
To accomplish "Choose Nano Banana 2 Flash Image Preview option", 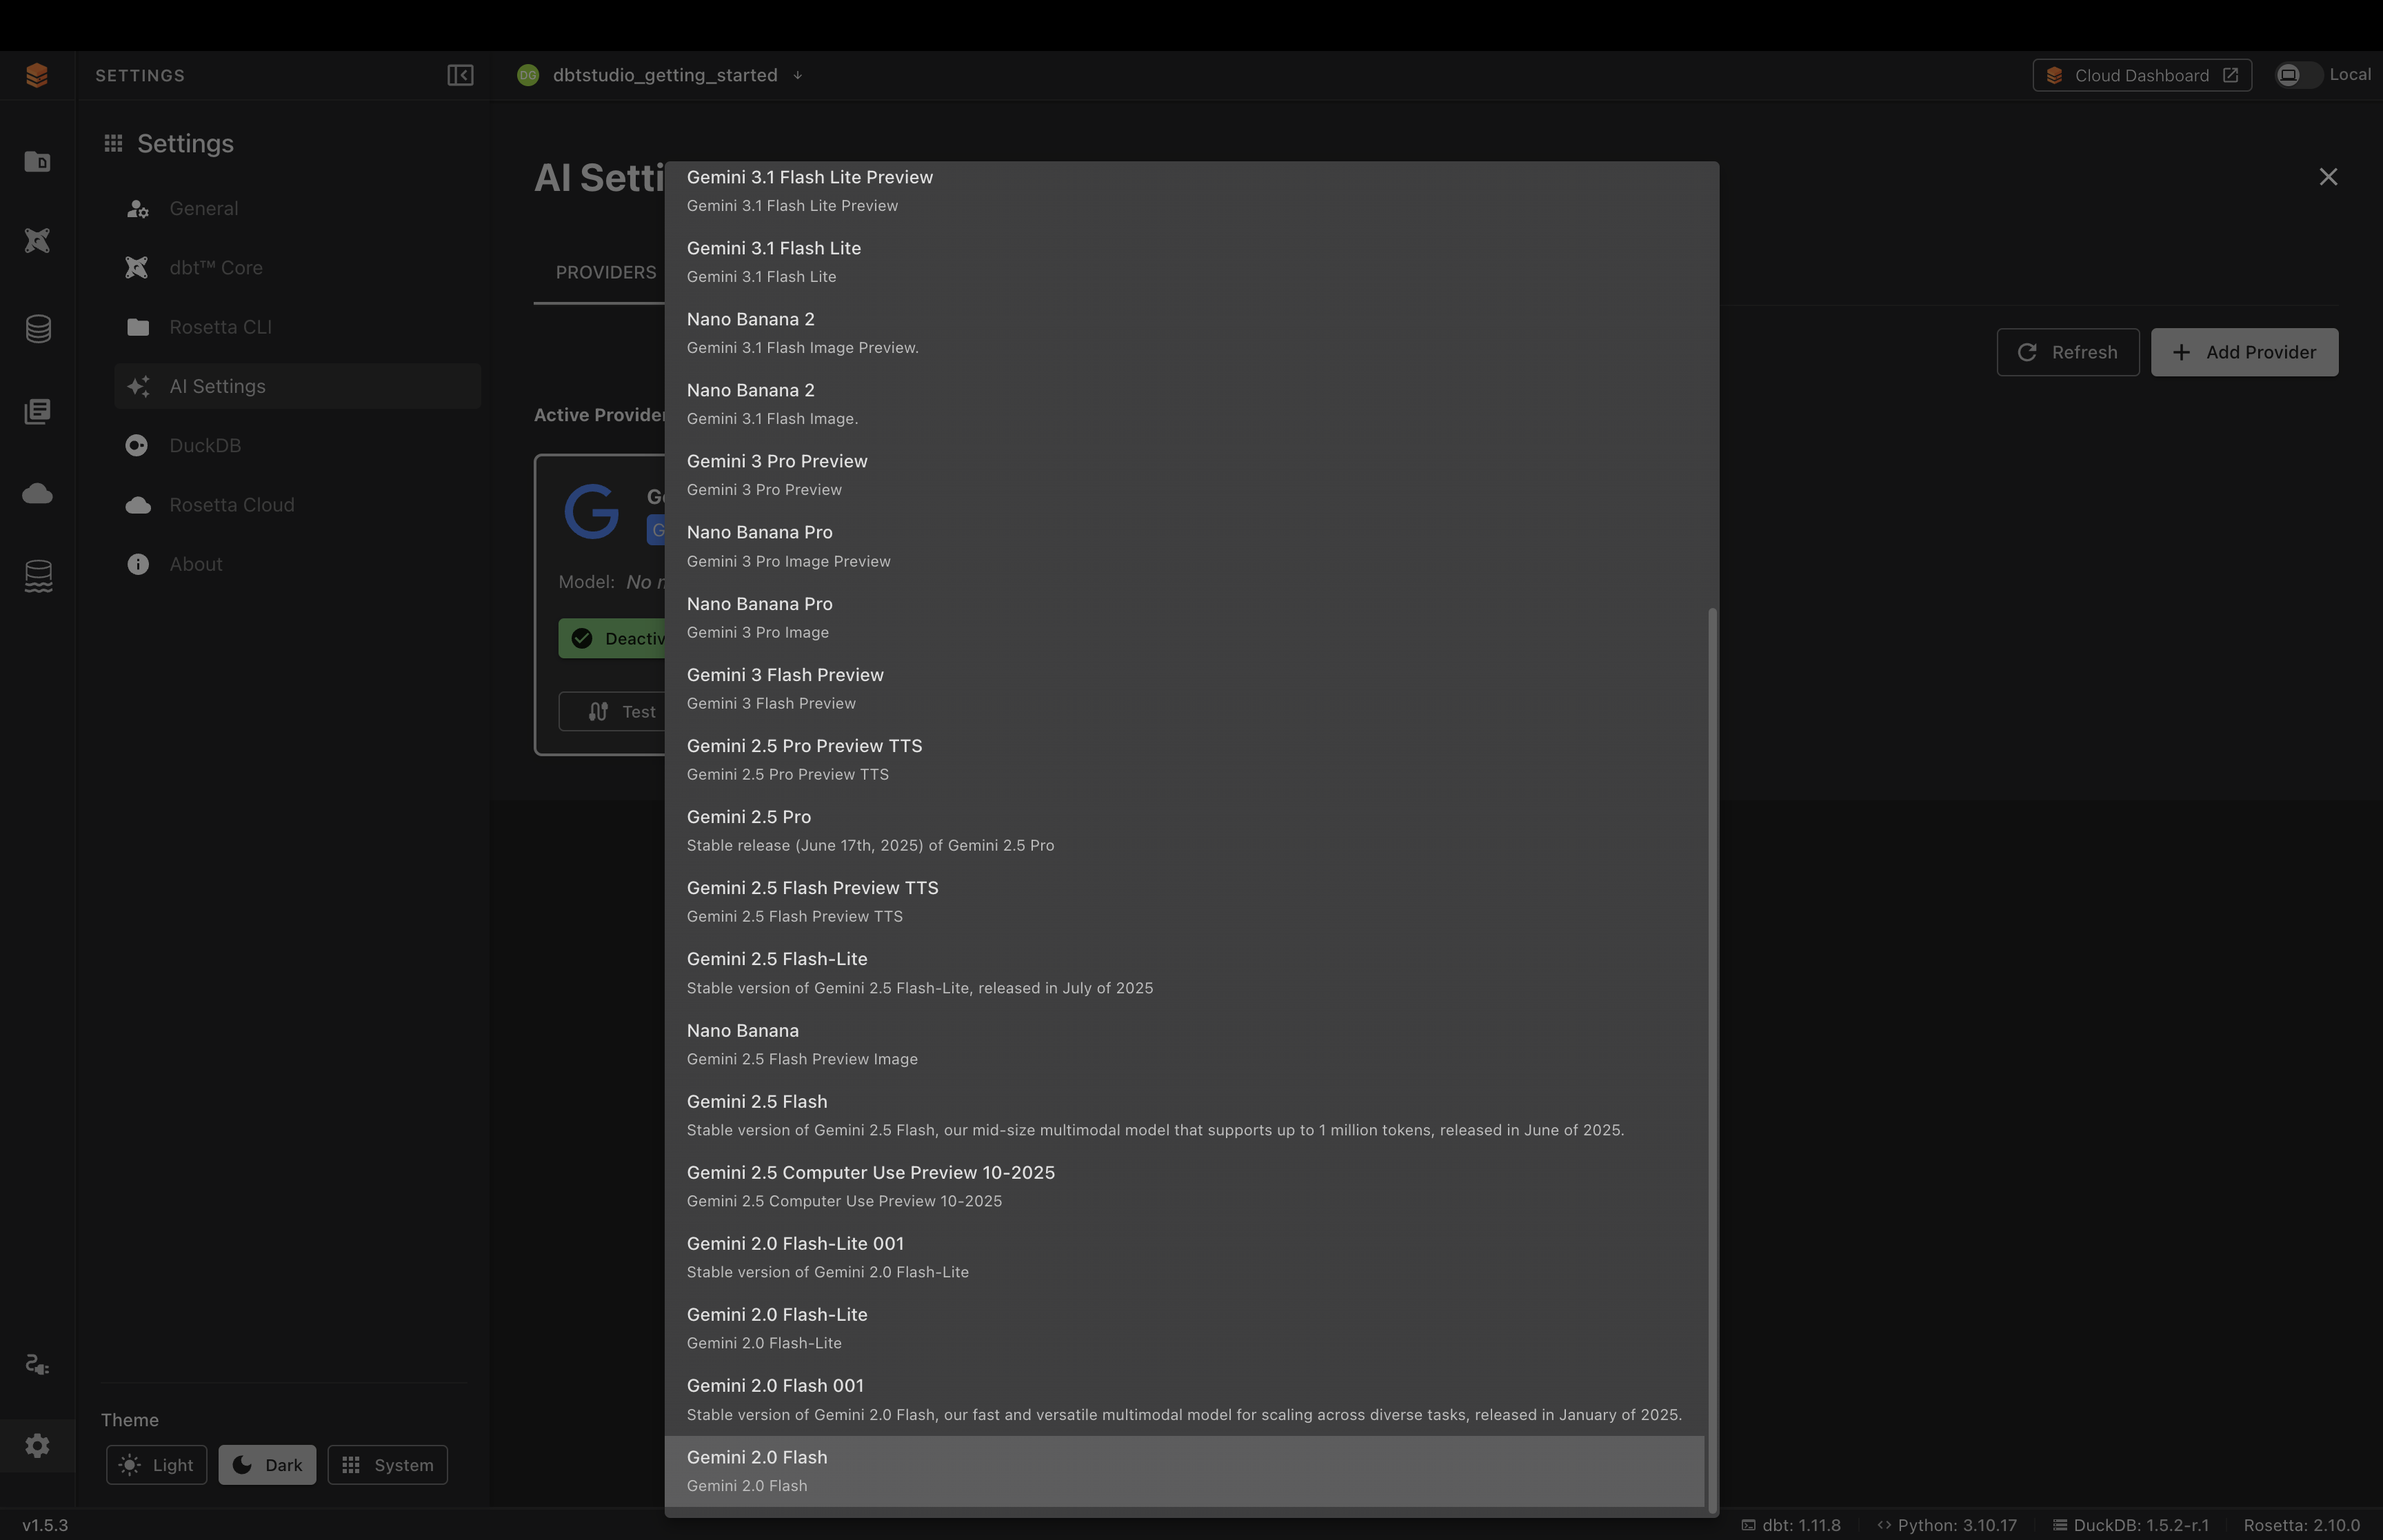I will (1185, 332).
